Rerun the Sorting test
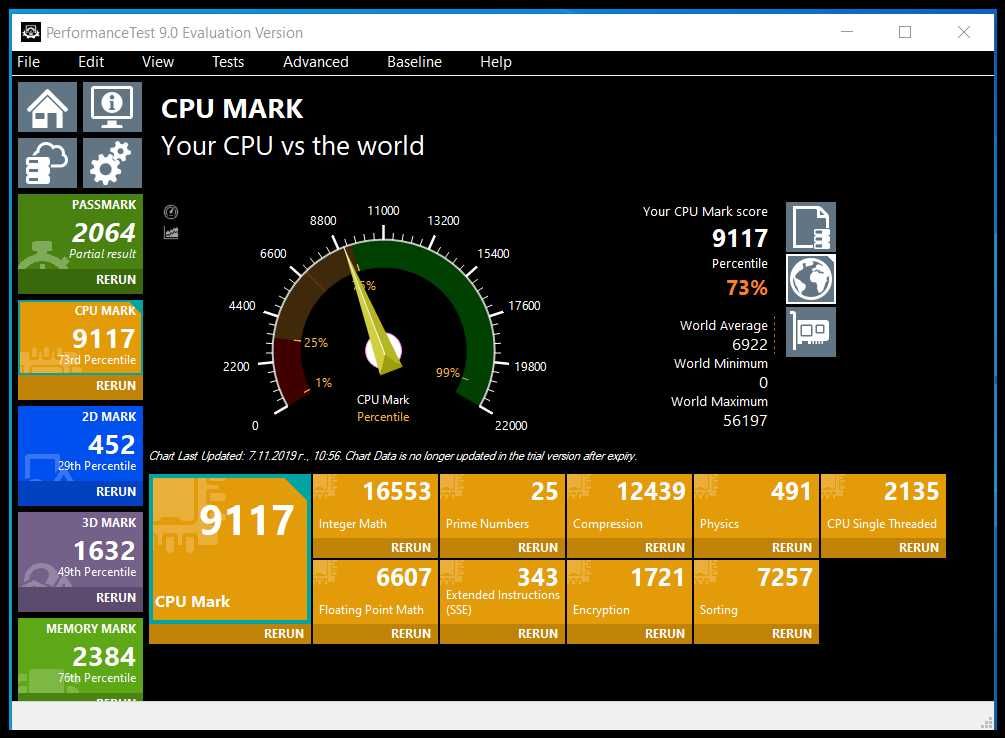Viewport: 1005px width, 738px height. tap(792, 633)
